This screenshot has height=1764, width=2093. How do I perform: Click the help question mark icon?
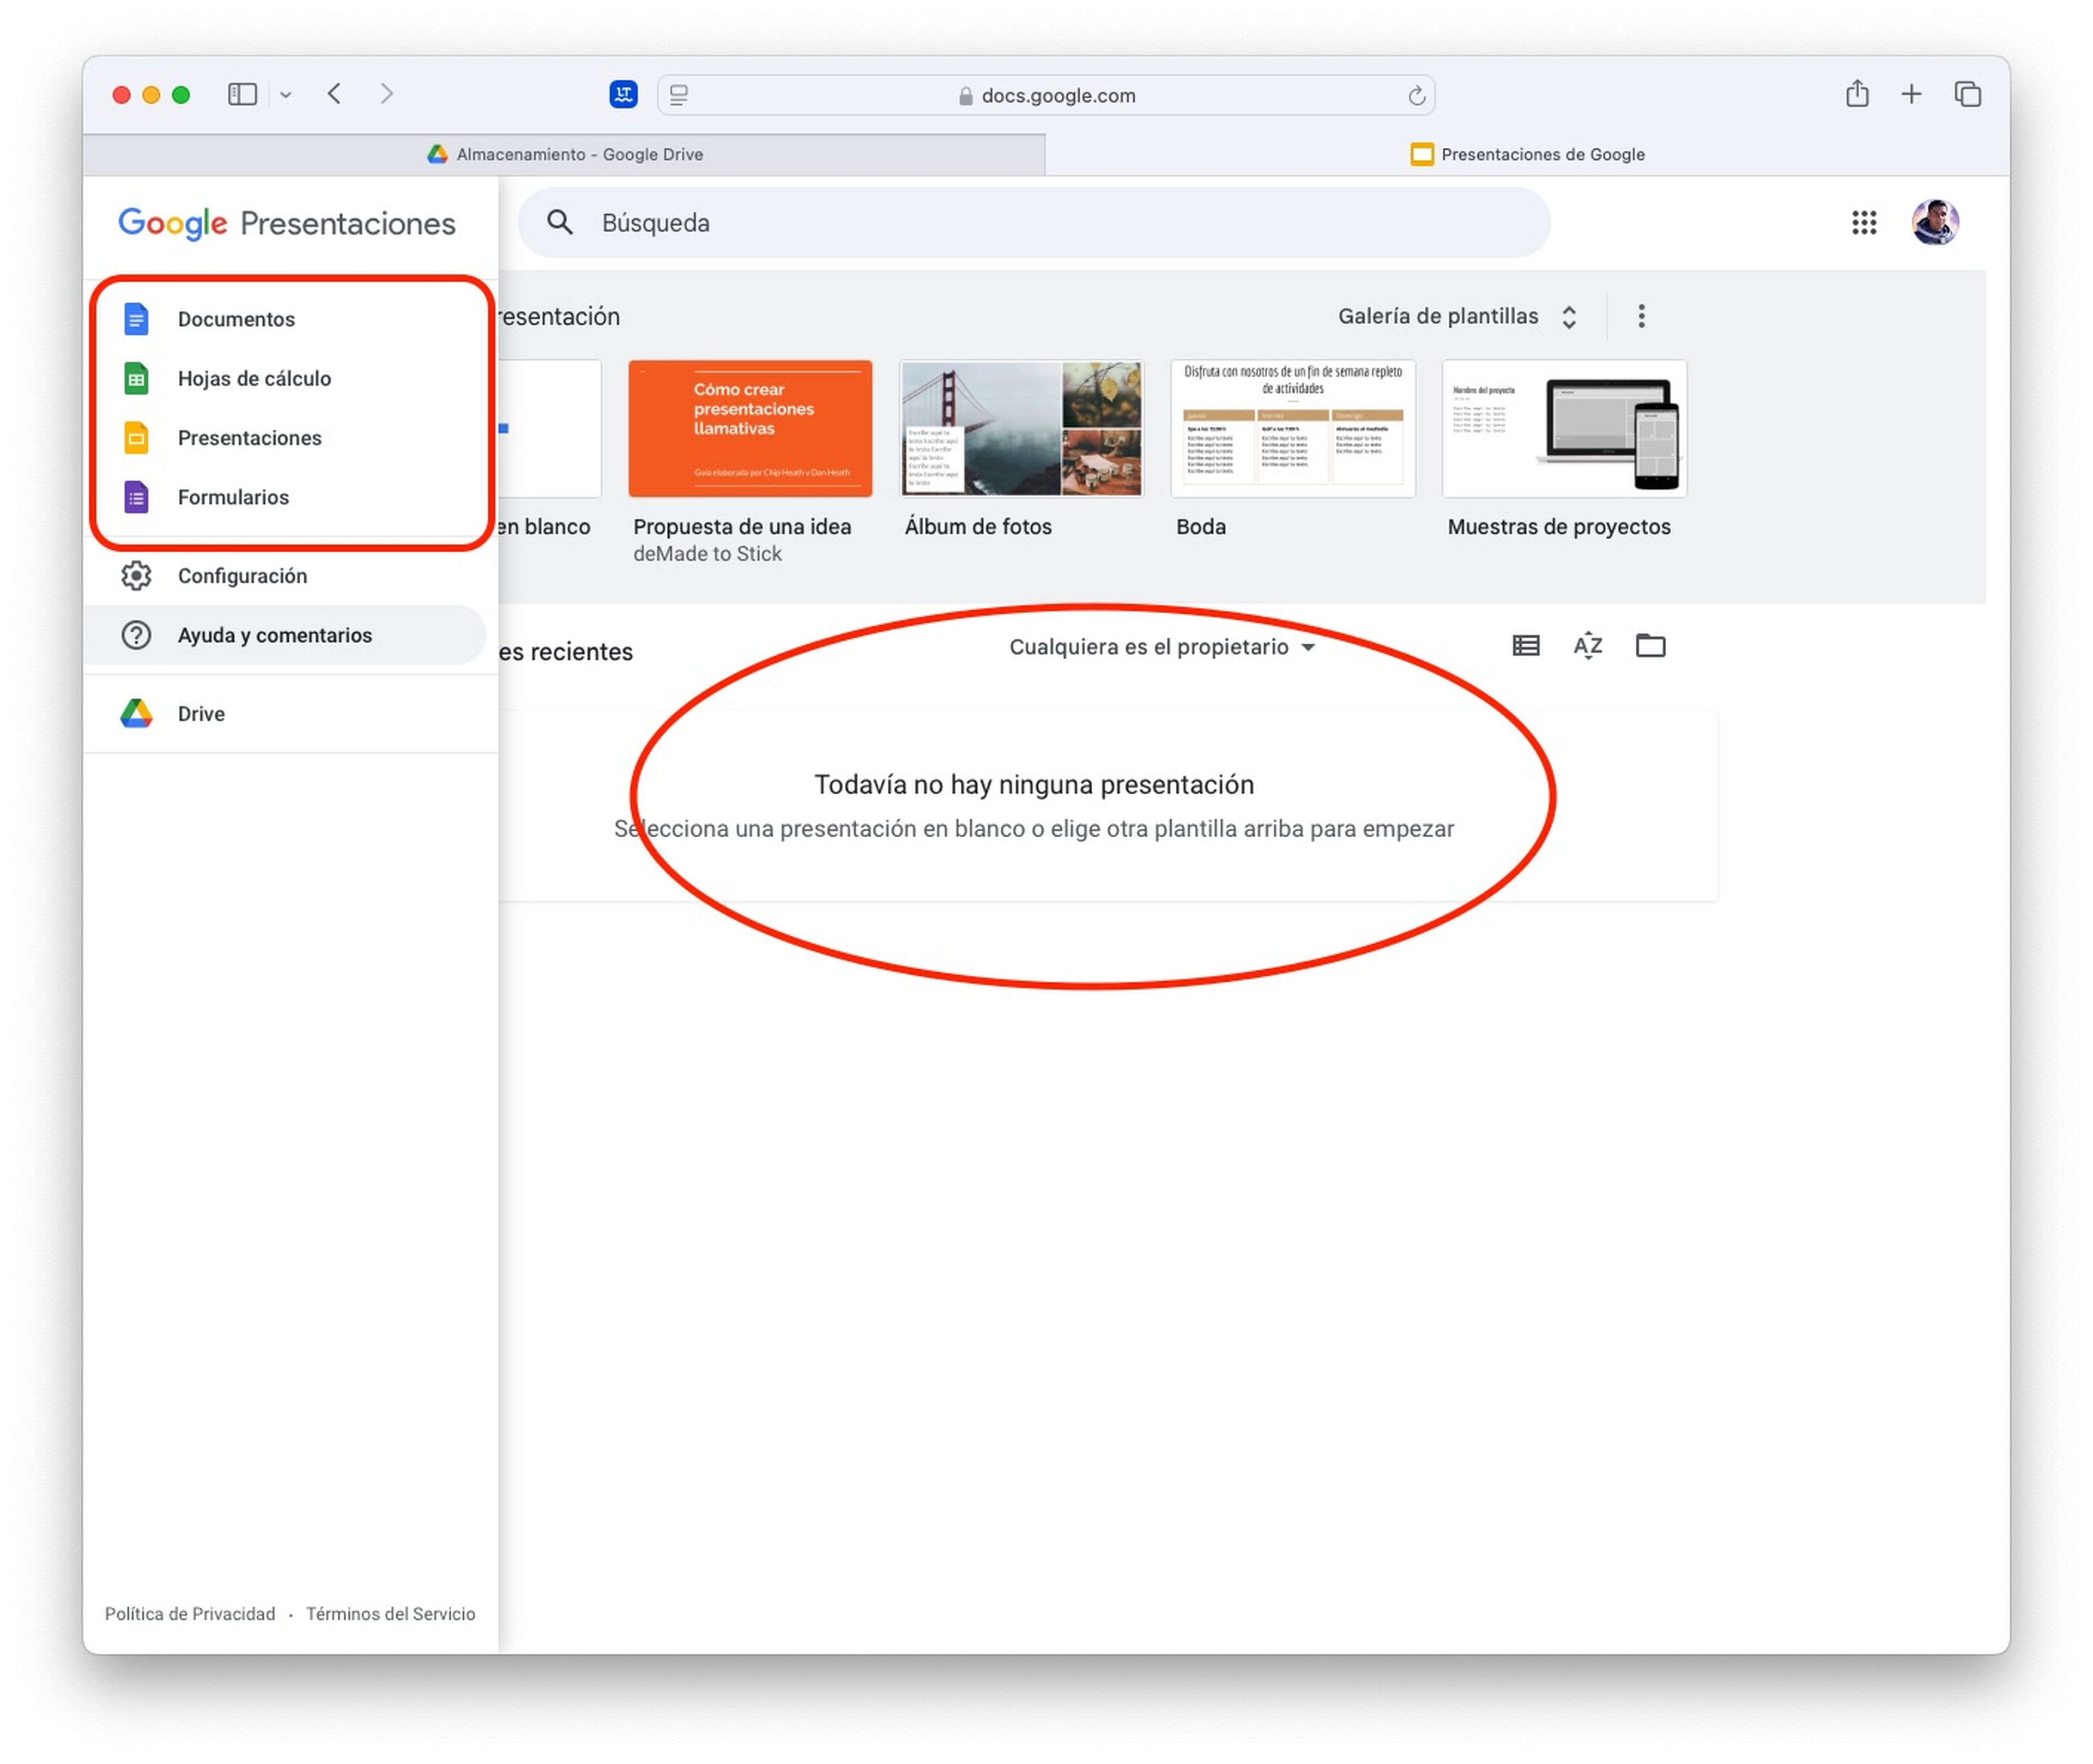click(136, 635)
